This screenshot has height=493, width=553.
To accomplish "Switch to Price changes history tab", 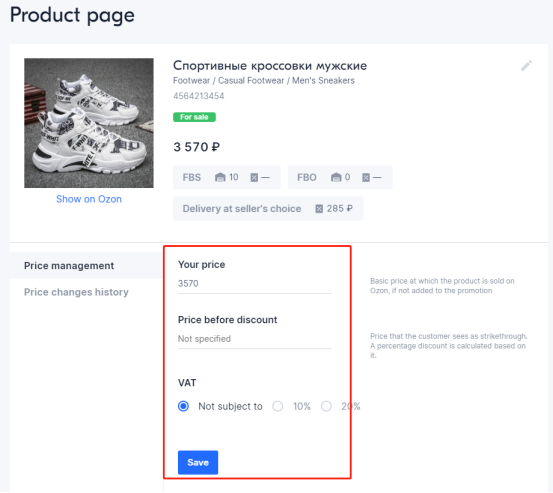I will coord(76,292).
